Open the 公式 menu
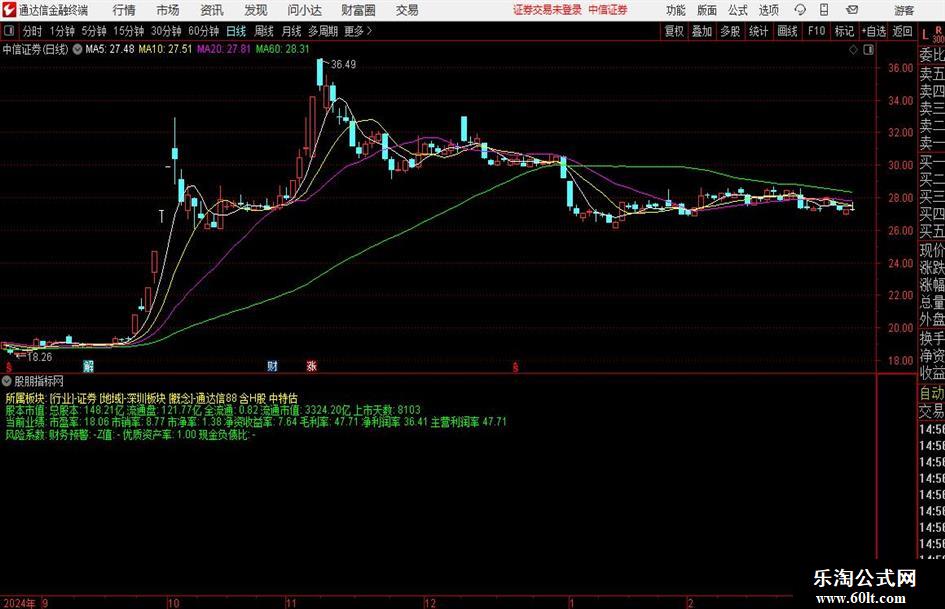Screen dimensions: 945x609 (738, 10)
